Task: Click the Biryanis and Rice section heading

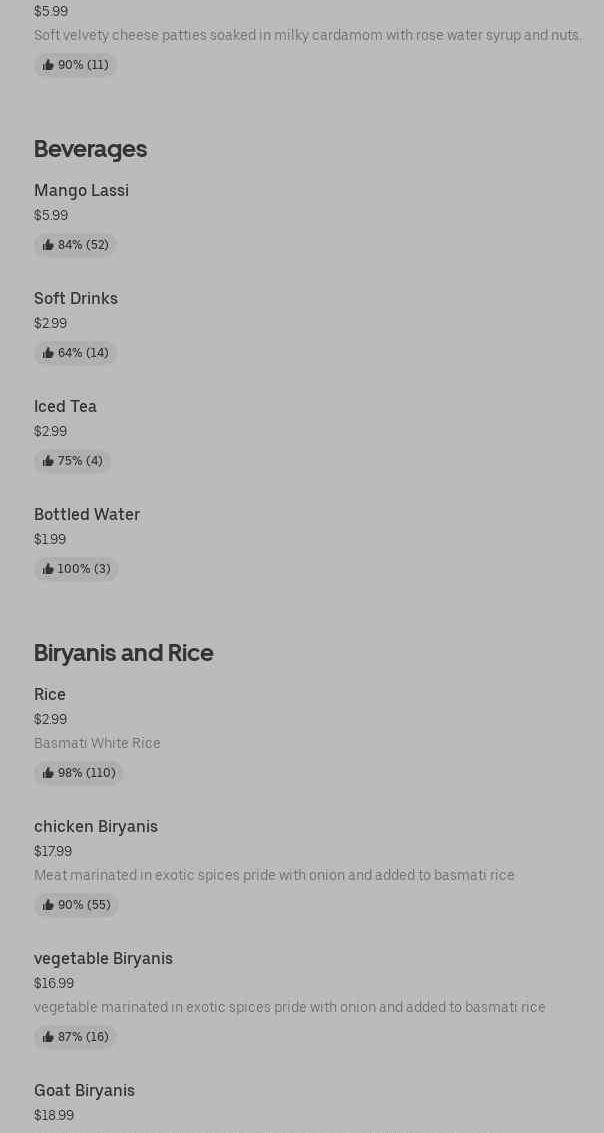Action: (123, 653)
